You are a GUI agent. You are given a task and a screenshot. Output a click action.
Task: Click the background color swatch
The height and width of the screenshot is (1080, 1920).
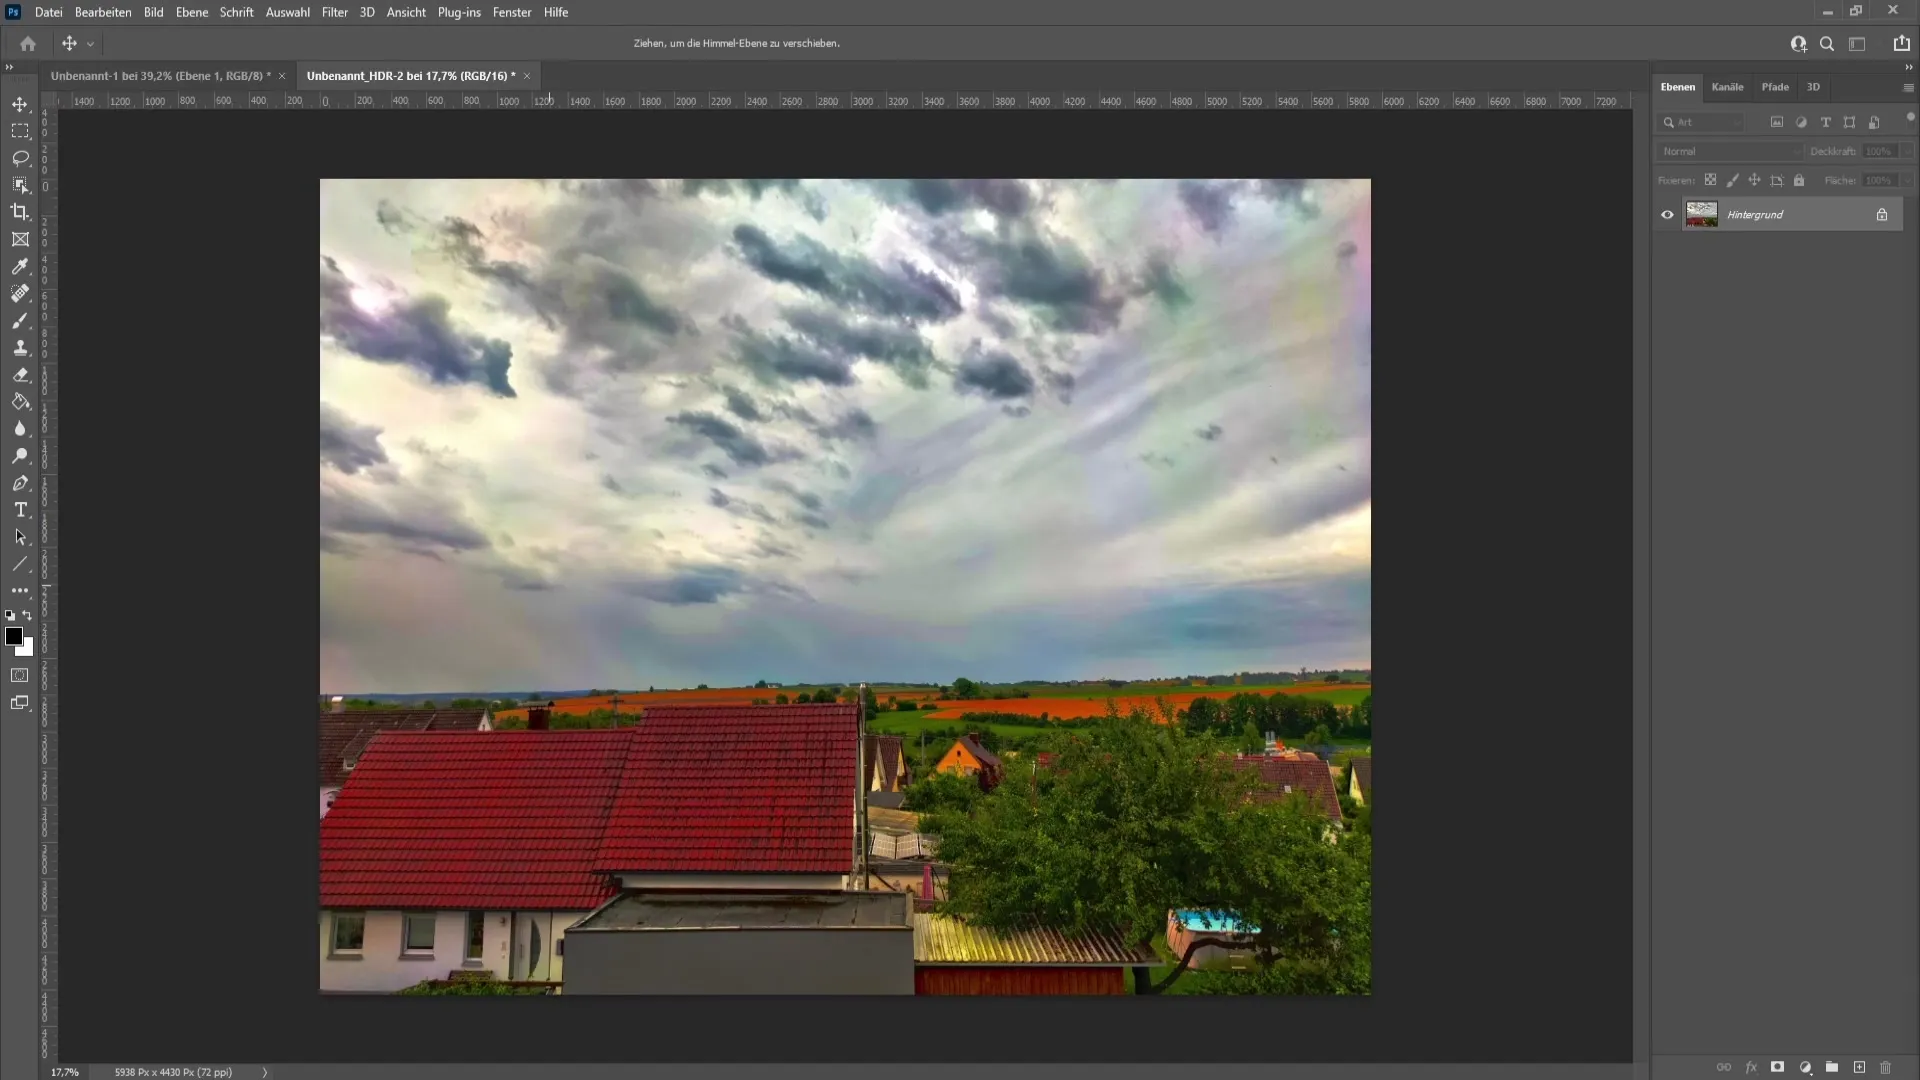pos(27,650)
